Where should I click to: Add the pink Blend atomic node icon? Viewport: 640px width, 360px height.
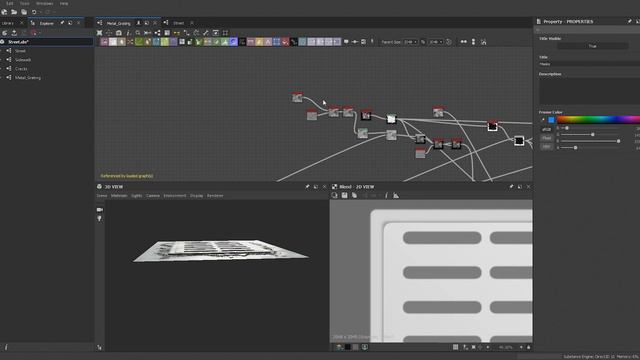coord(104,42)
